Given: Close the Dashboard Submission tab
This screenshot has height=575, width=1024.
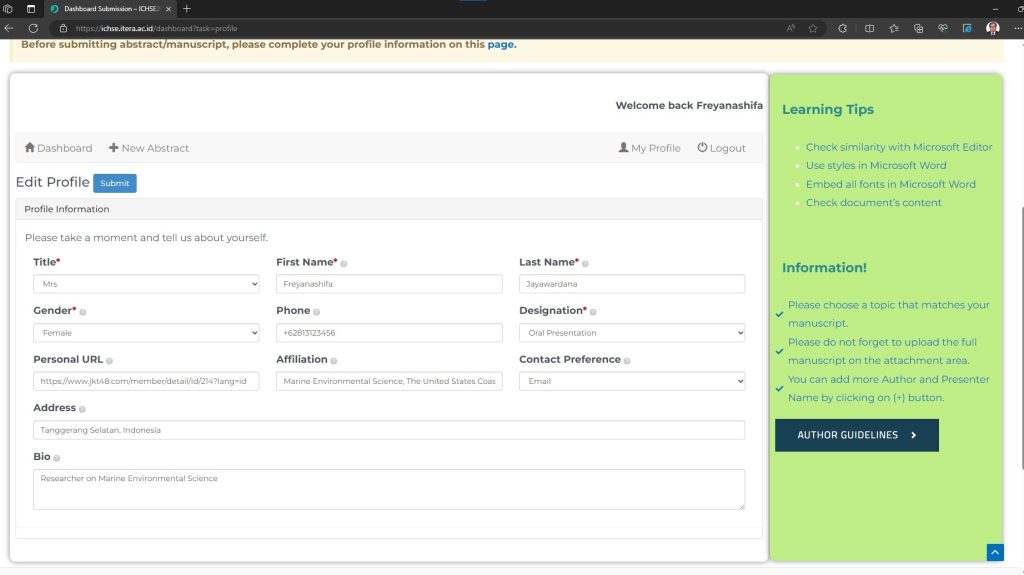Looking at the screenshot, I should tap(168, 9).
